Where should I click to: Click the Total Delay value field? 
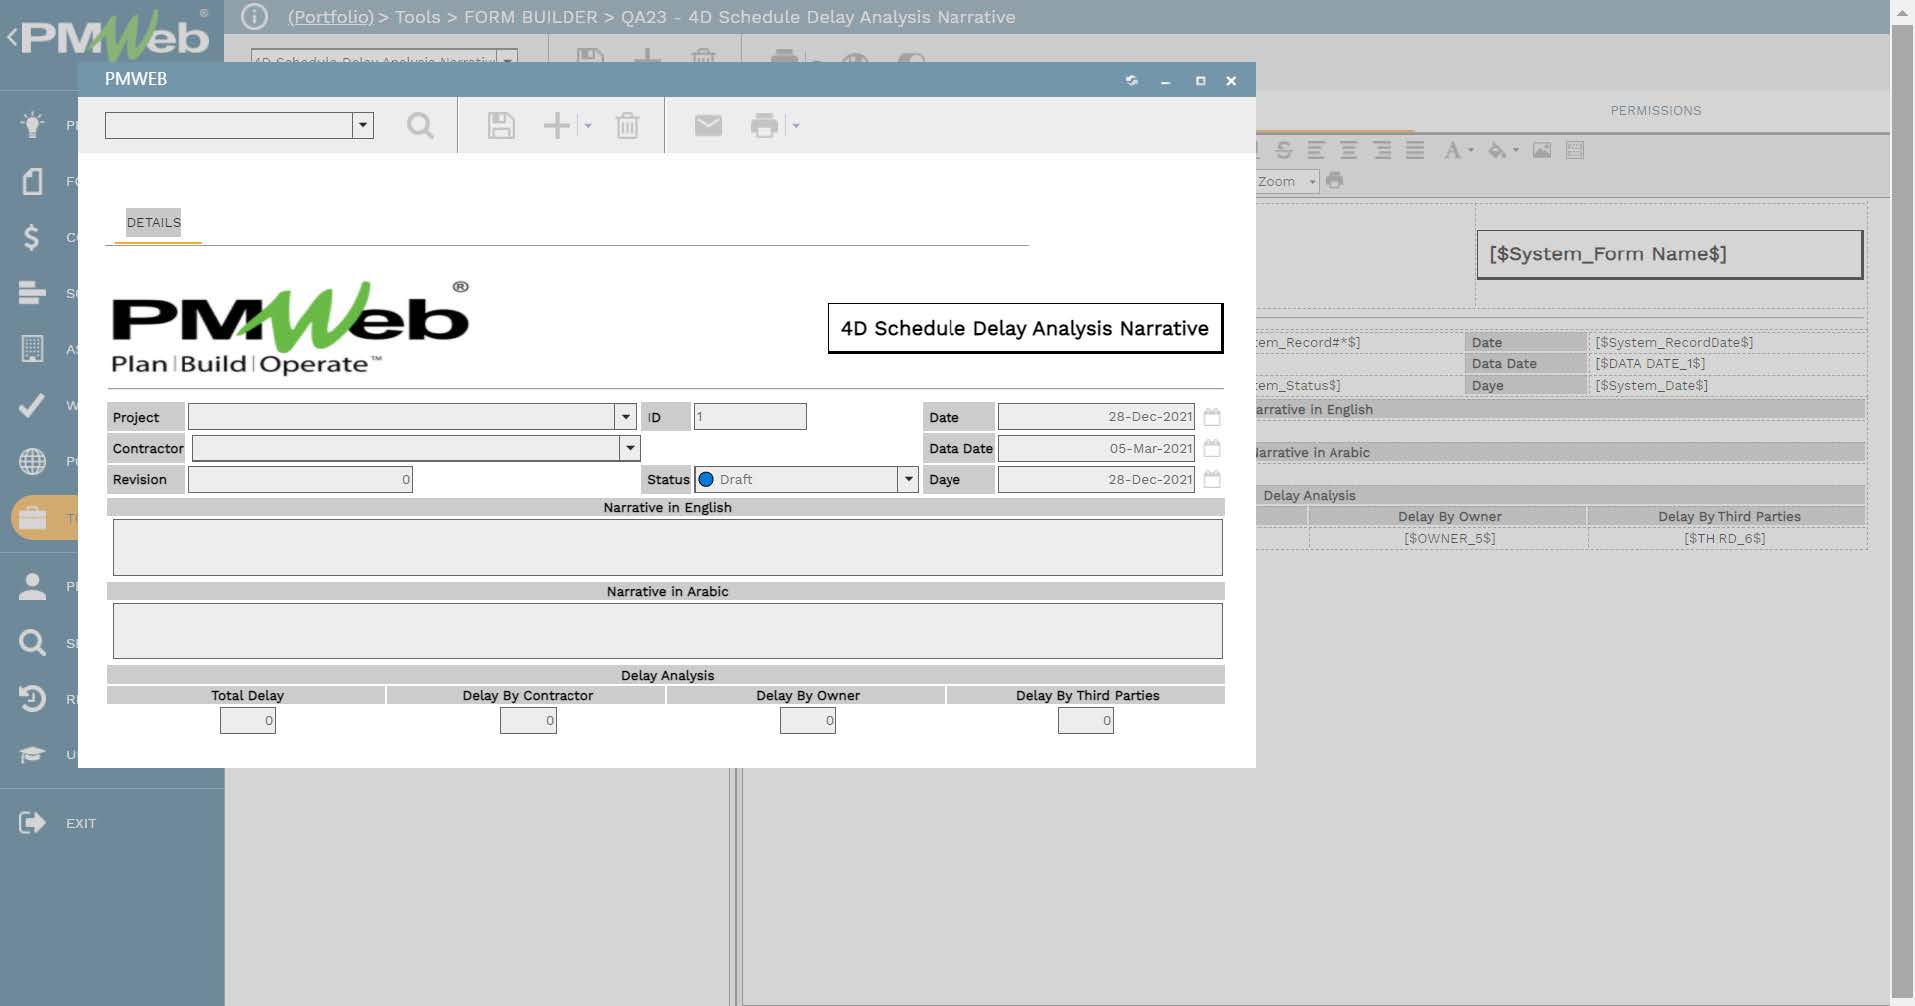pos(248,720)
